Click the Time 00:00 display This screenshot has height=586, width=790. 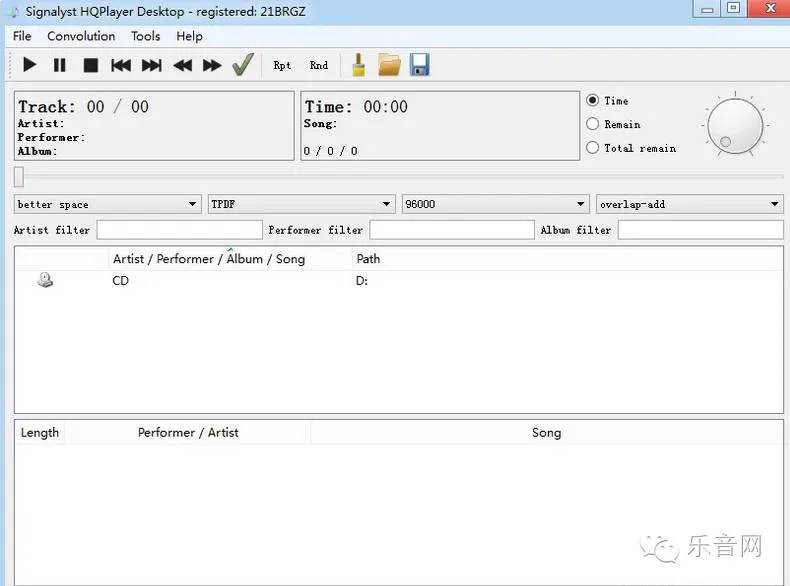pyautogui.click(x=356, y=106)
